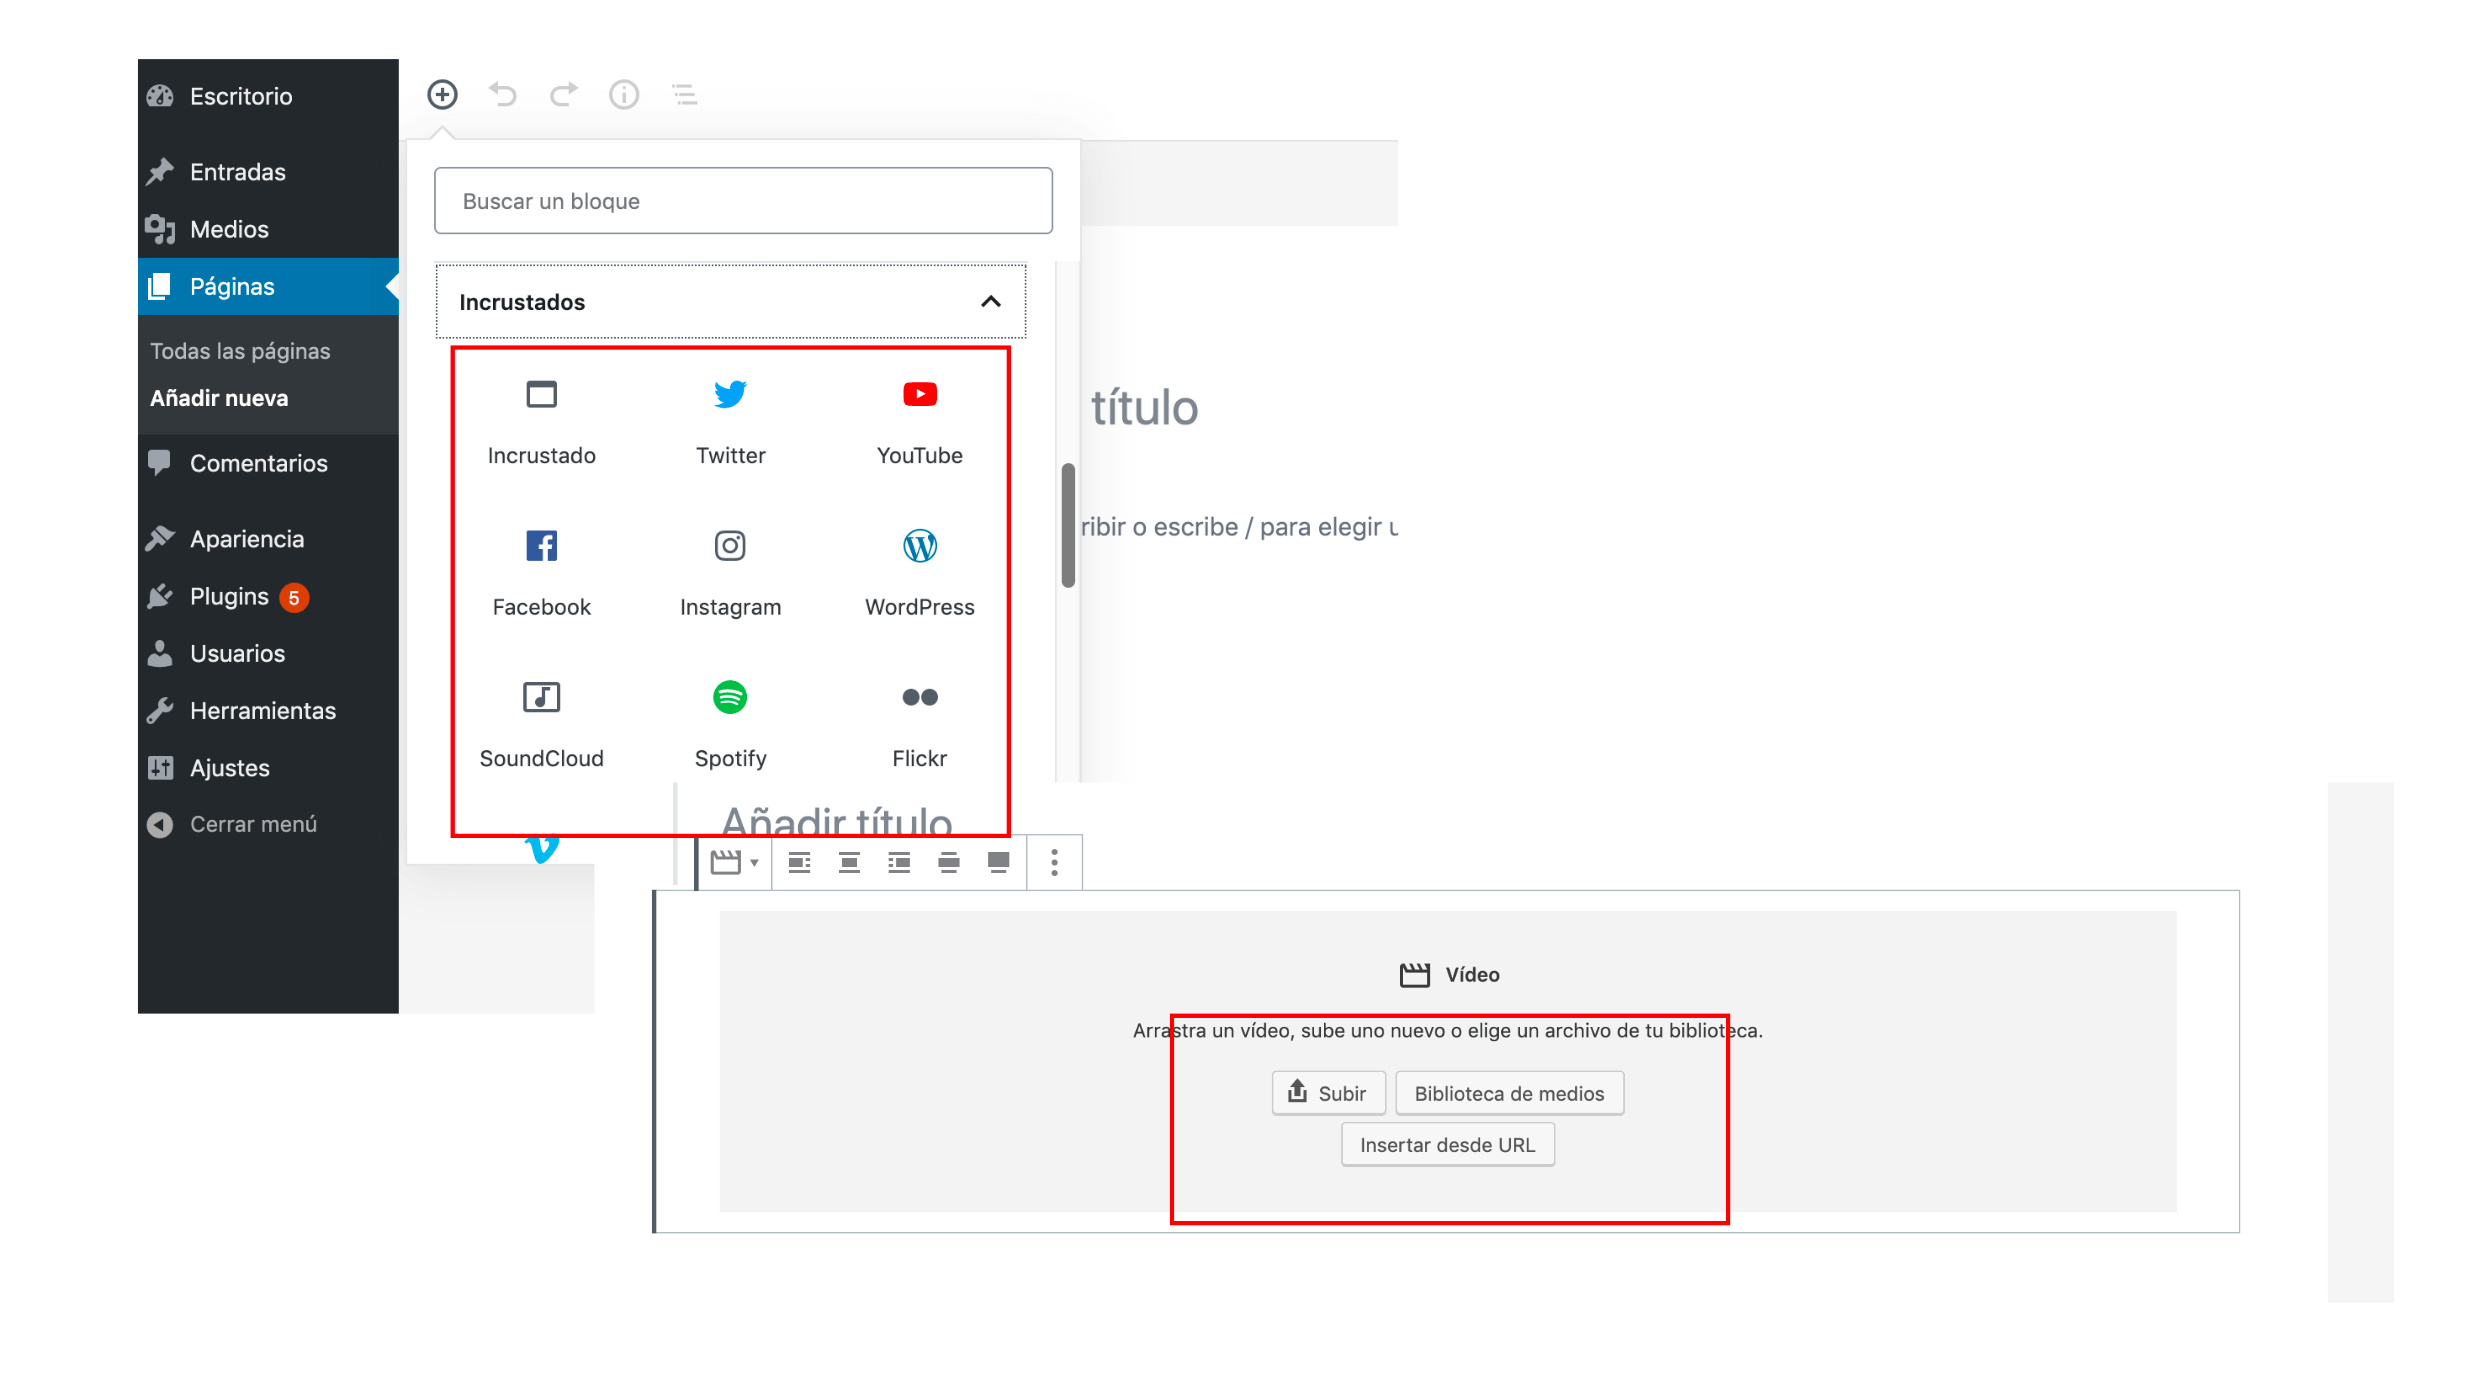
Task: Open the video block type dropdown arrow
Action: (x=754, y=861)
